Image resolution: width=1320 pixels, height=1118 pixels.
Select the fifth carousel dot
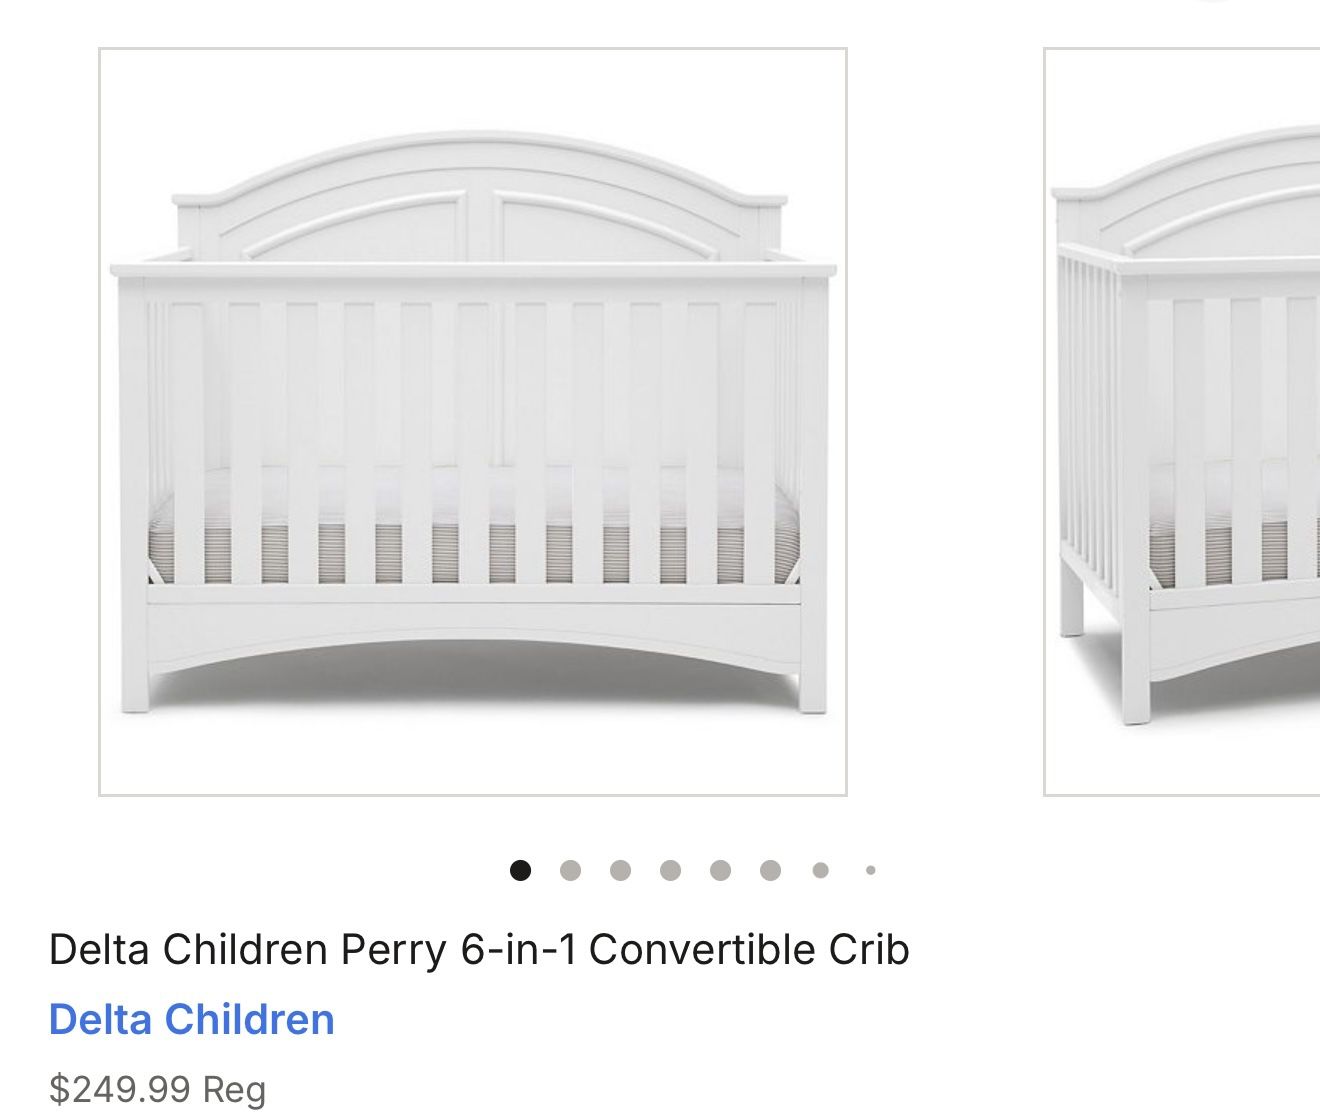718,870
